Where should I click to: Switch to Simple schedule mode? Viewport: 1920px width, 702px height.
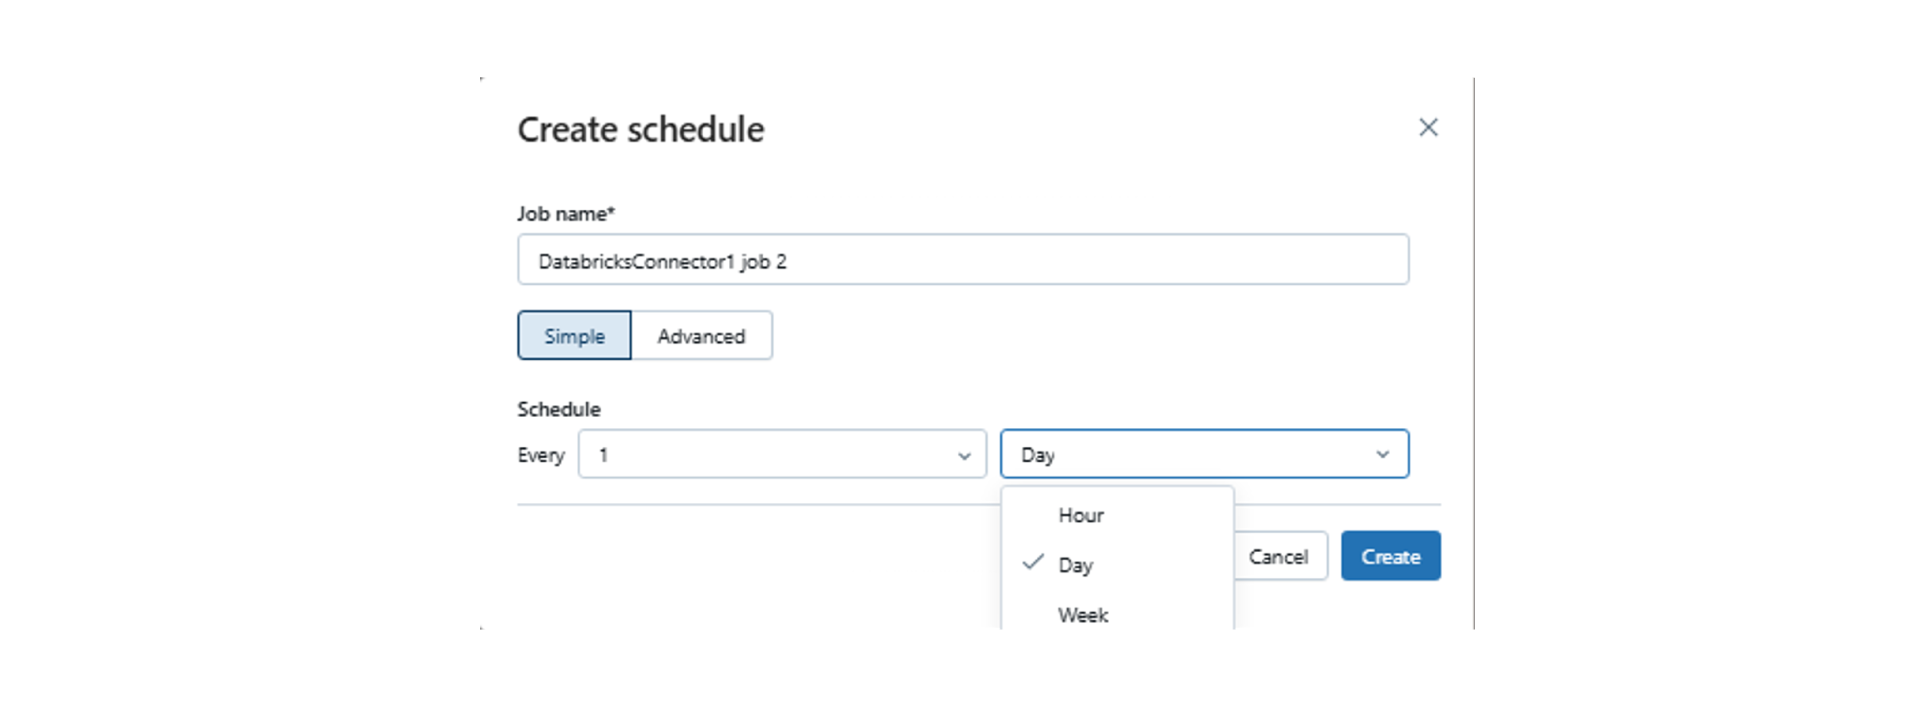(574, 336)
